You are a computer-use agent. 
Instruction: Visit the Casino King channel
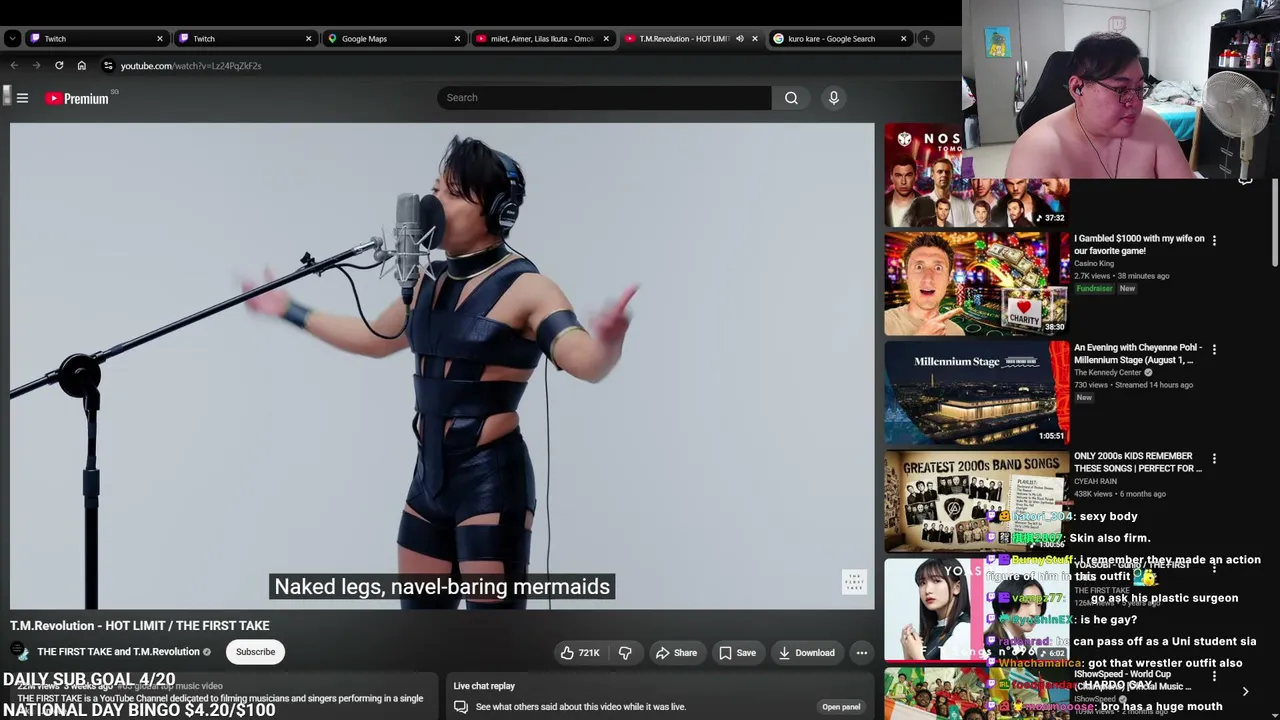[1094, 264]
